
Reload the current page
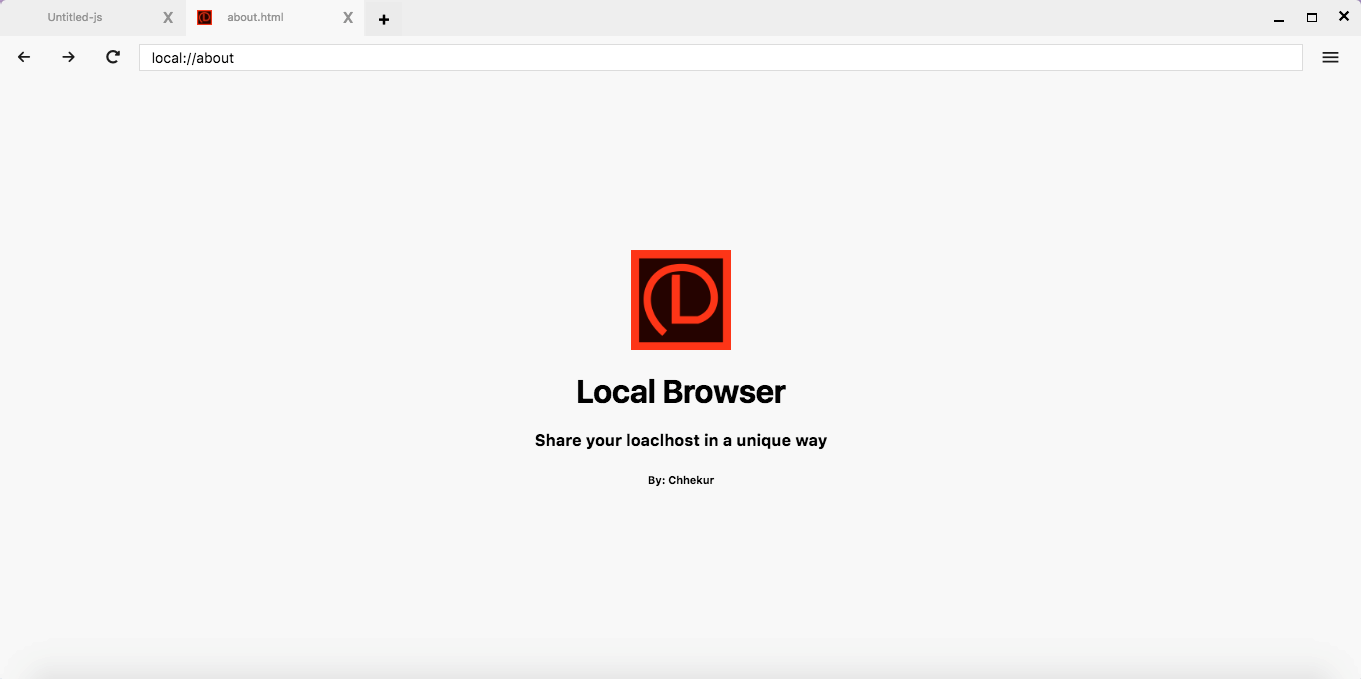[113, 57]
